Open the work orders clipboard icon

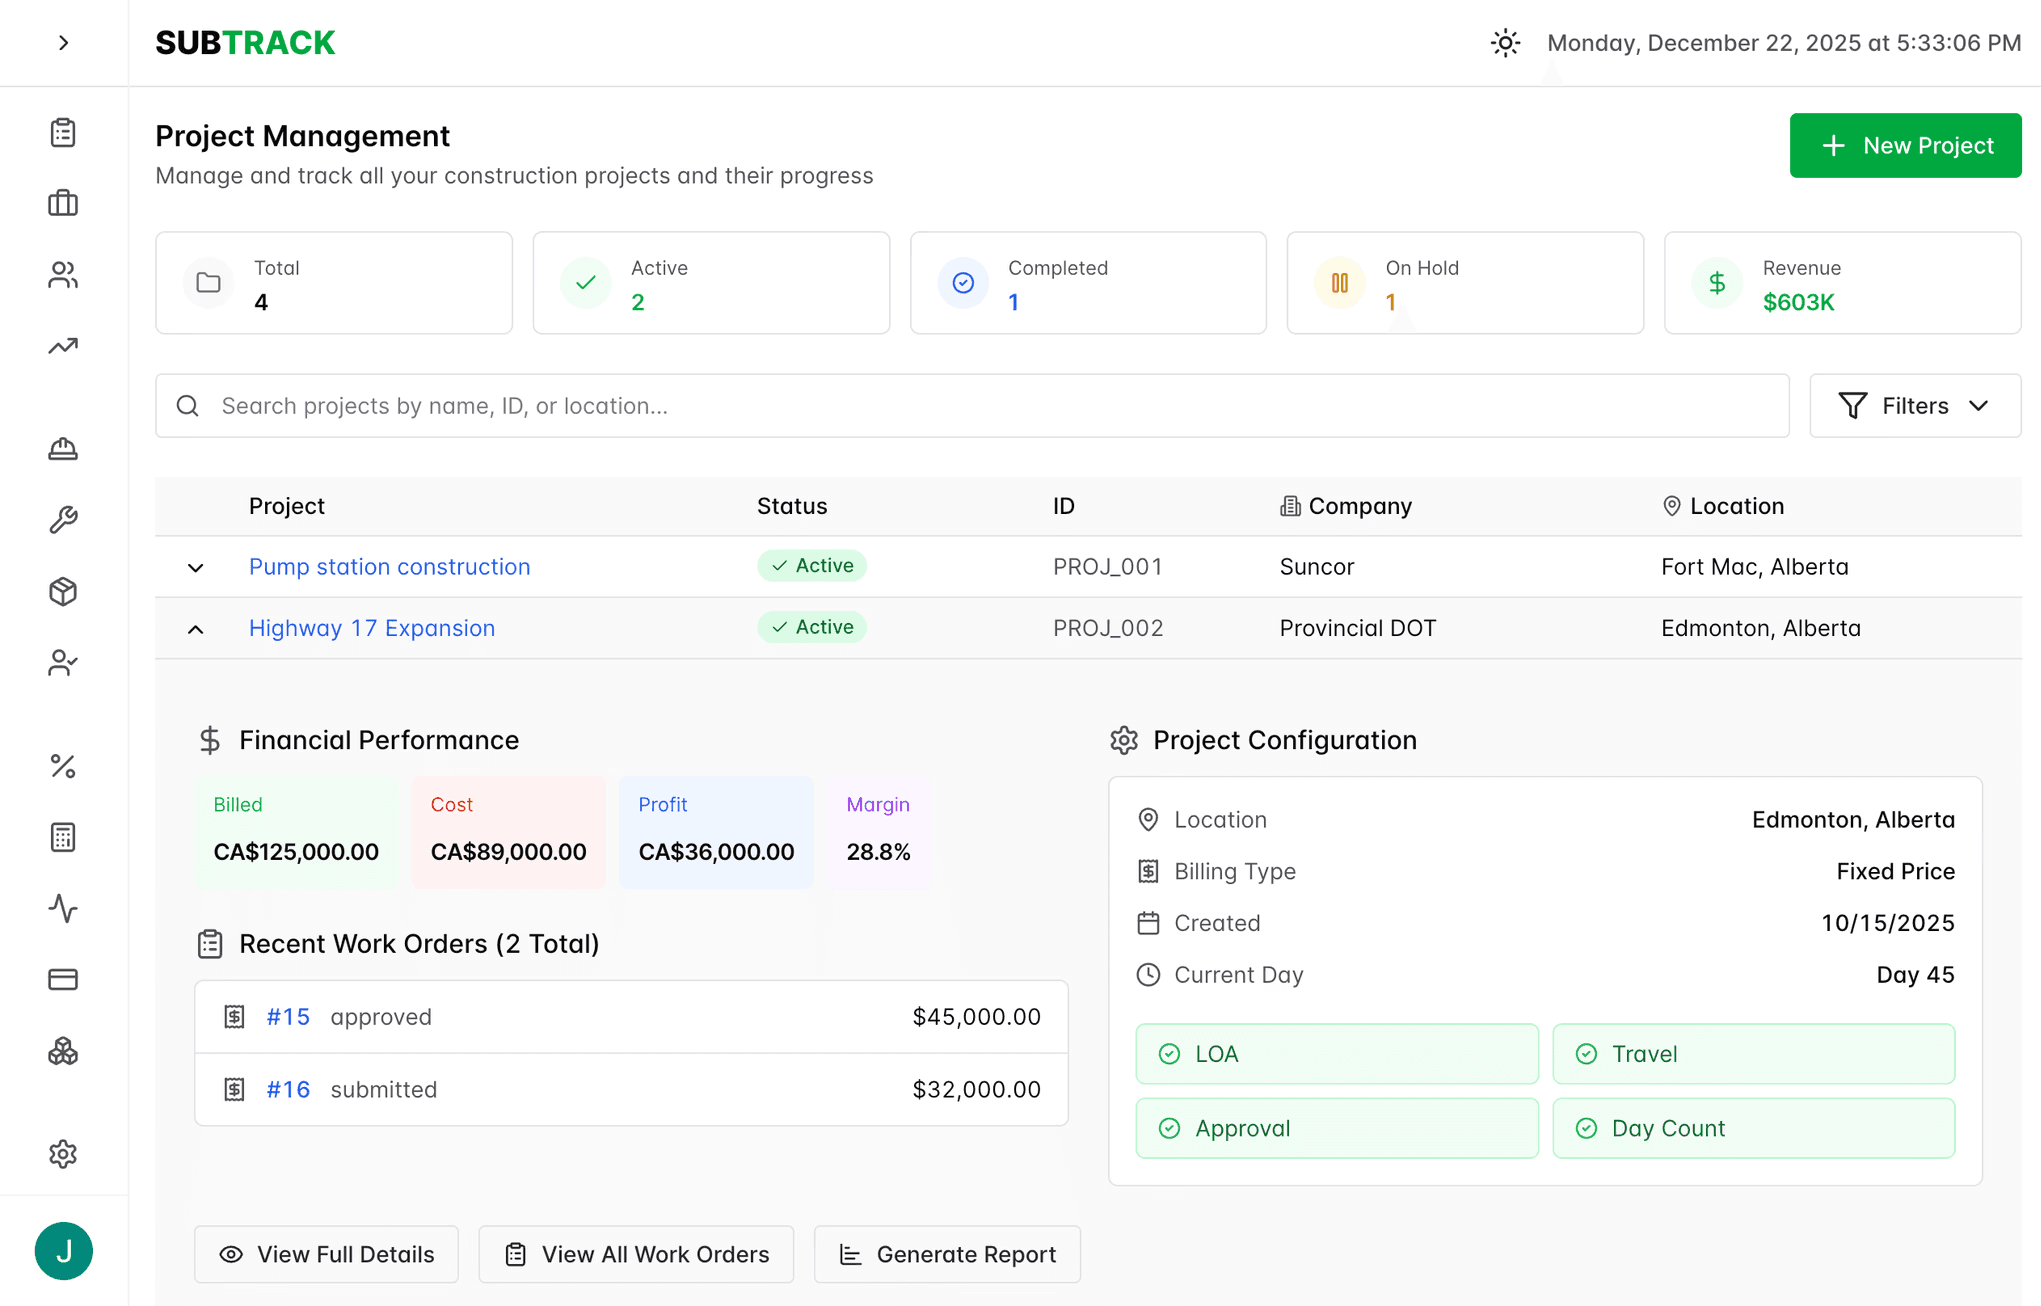tap(63, 131)
